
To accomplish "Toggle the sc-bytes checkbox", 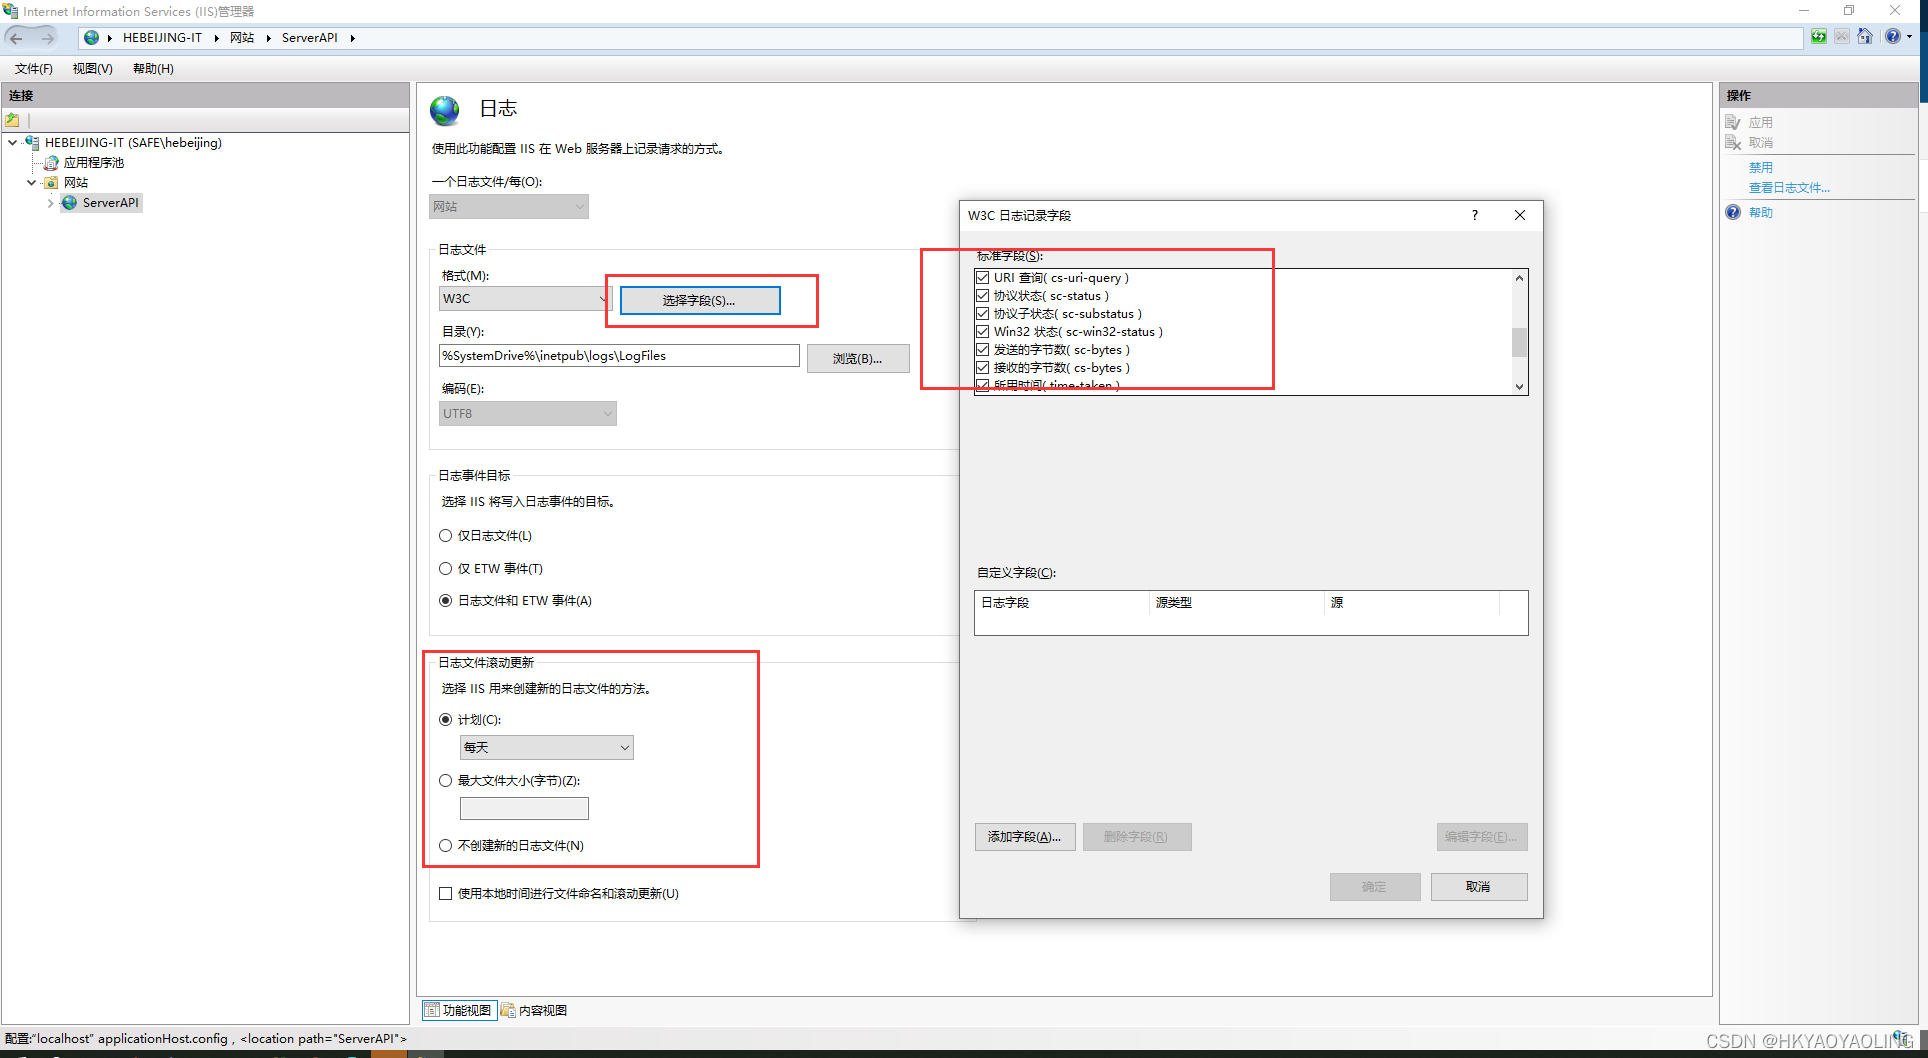I will pyautogui.click(x=983, y=350).
